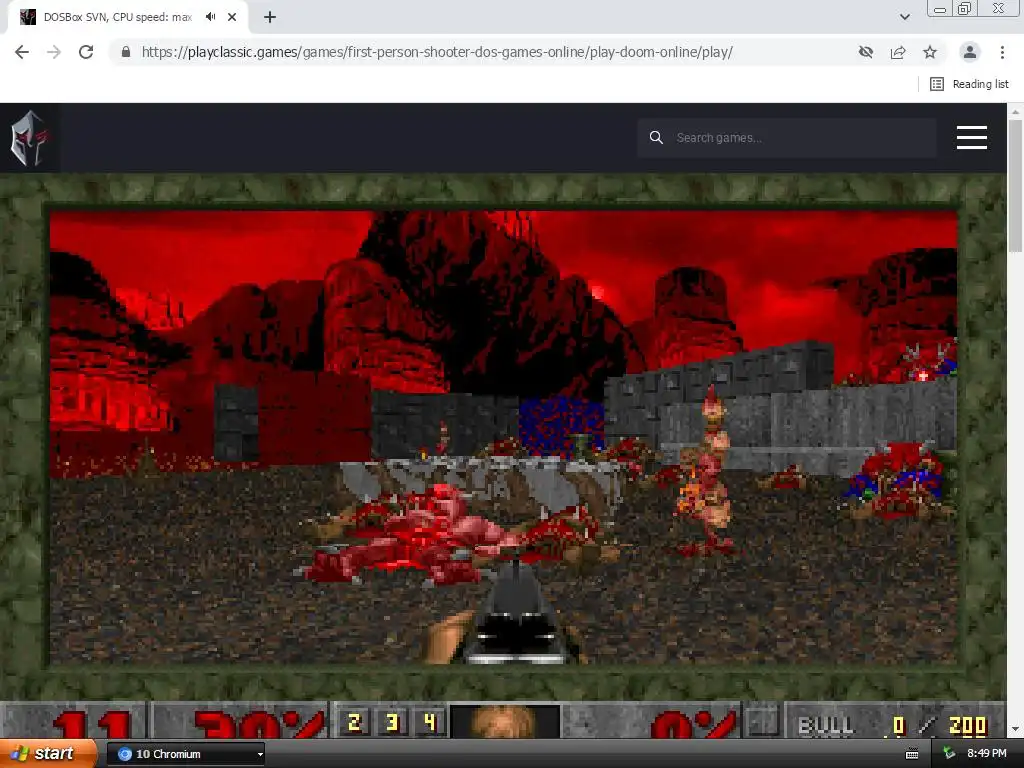Click weapon slot 4 in status bar
Image resolution: width=1024 pixels, height=768 pixels.
pyautogui.click(x=429, y=722)
